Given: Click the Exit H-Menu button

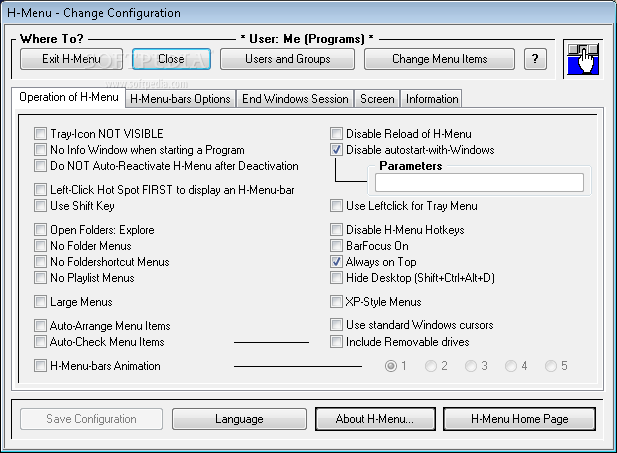Looking at the screenshot, I should [71, 59].
